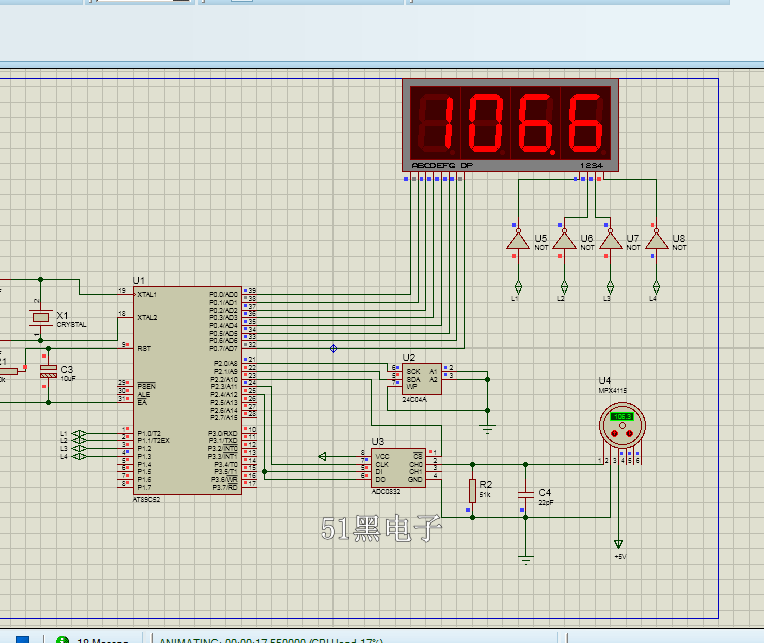The image size is (764, 643).
Task: Click the U4 reference label
Action: point(604,380)
